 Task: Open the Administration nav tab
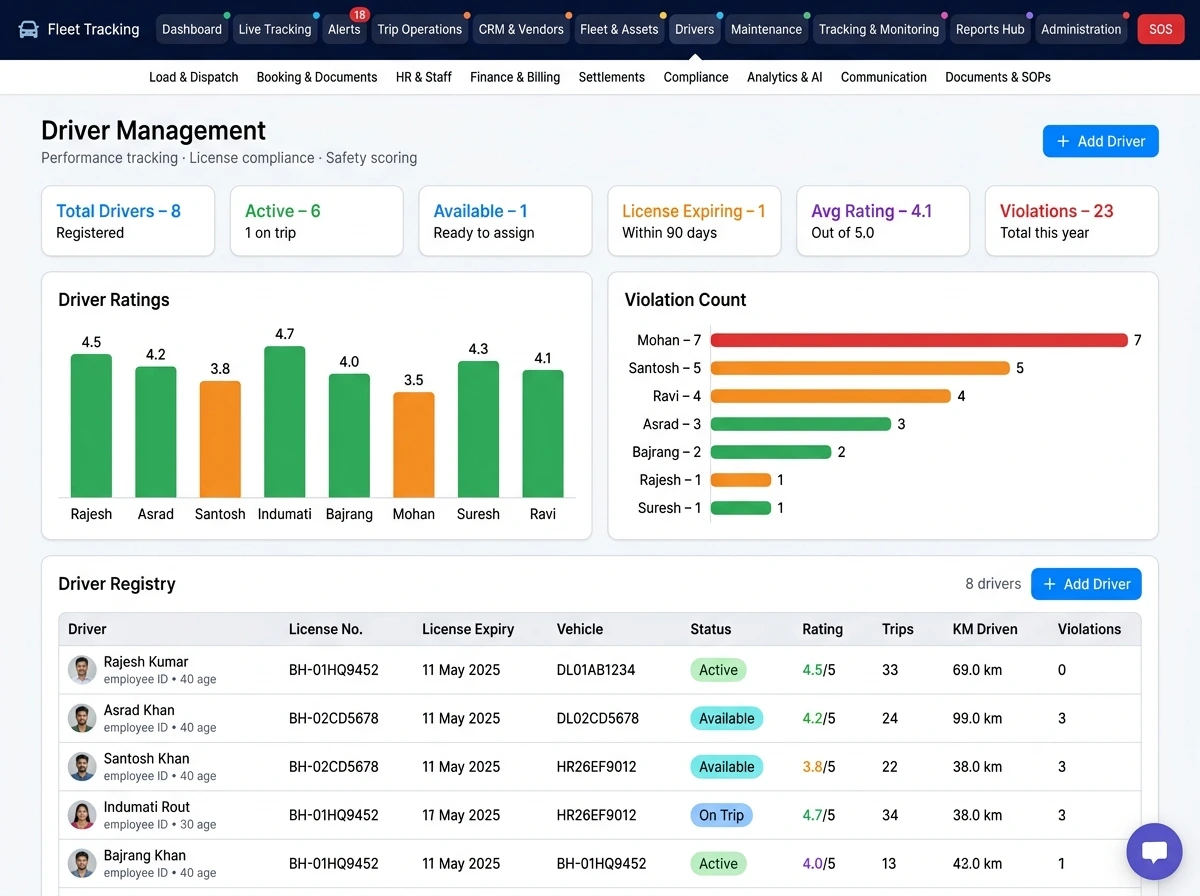tap(1081, 29)
